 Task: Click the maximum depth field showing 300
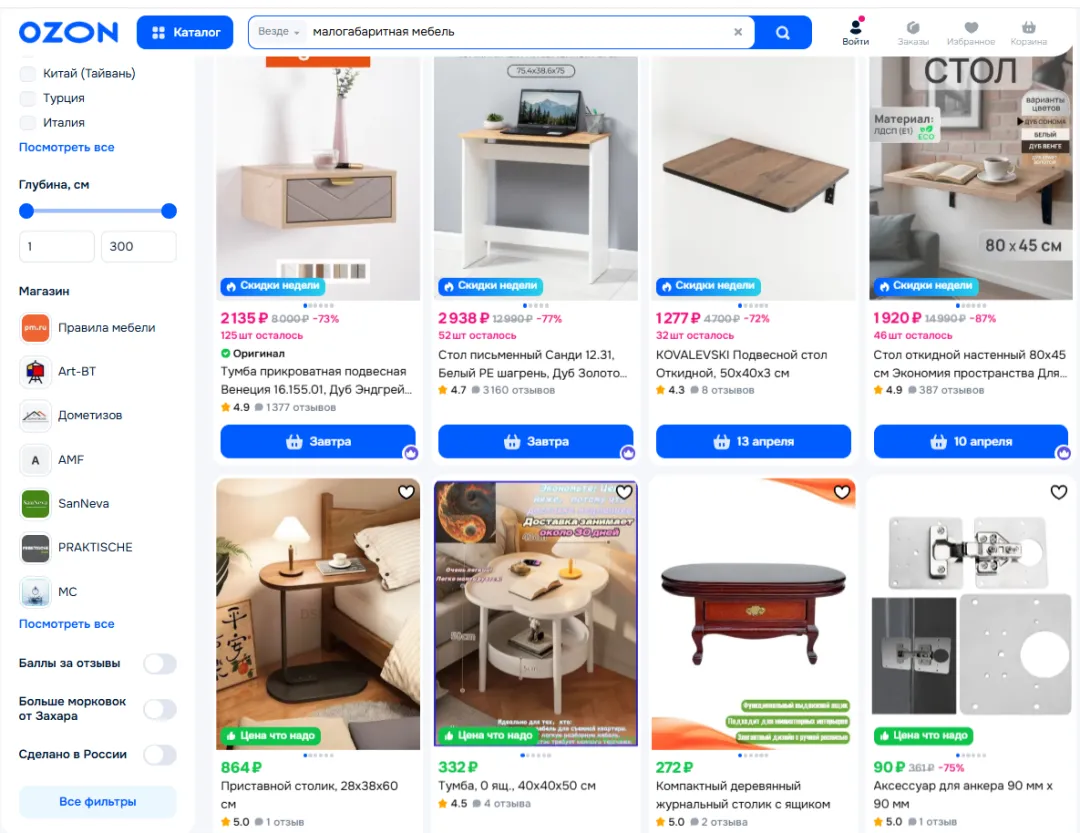tap(138, 247)
